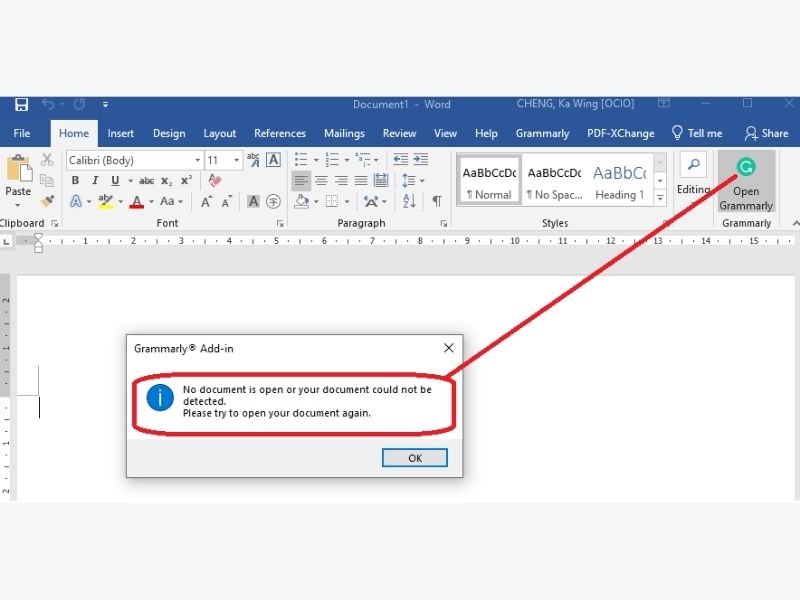Screen dimensions: 800x600
Task: Click Decrease Indent icon
Action: pos(401,160)
